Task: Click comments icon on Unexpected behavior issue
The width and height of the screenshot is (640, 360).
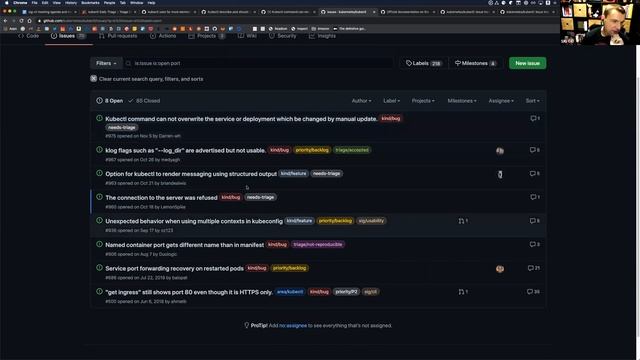Action: click(x=535, y=221)
